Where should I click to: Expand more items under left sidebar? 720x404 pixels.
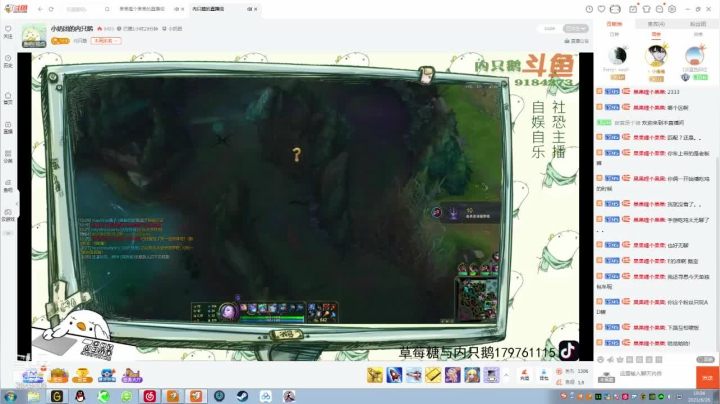[8, 233]
